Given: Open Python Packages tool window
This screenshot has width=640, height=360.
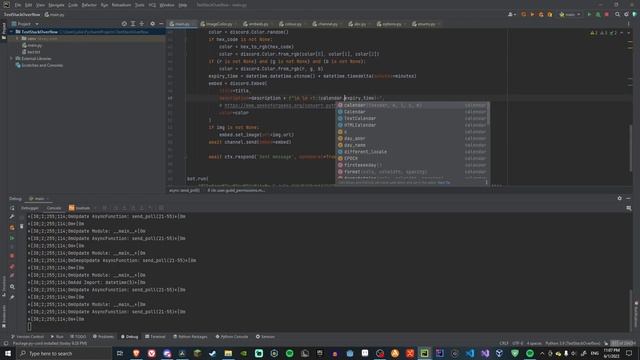Looking at the screenshot, I should (x=190, y=337).
